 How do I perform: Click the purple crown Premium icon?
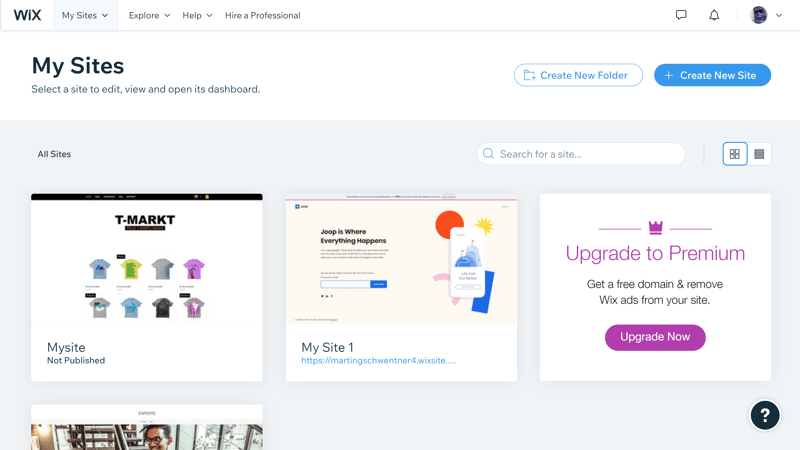[655, 228]
